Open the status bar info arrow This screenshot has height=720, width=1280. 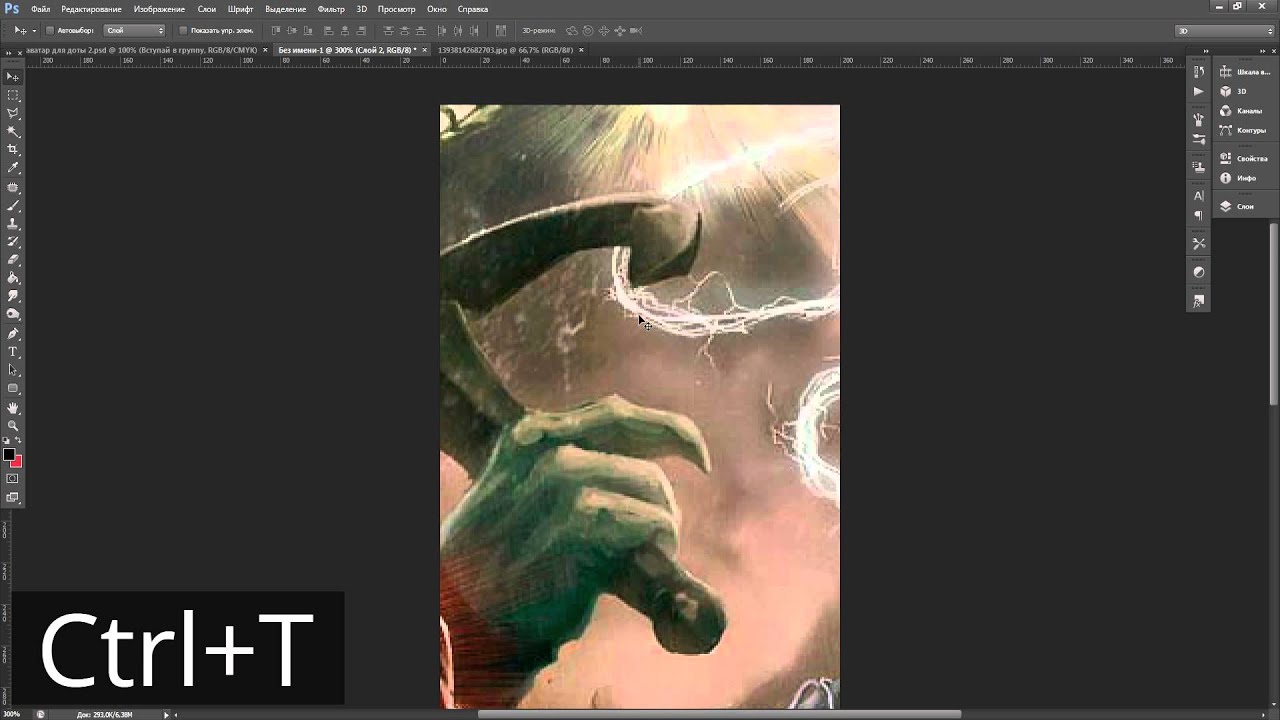[x=167, y=714]
